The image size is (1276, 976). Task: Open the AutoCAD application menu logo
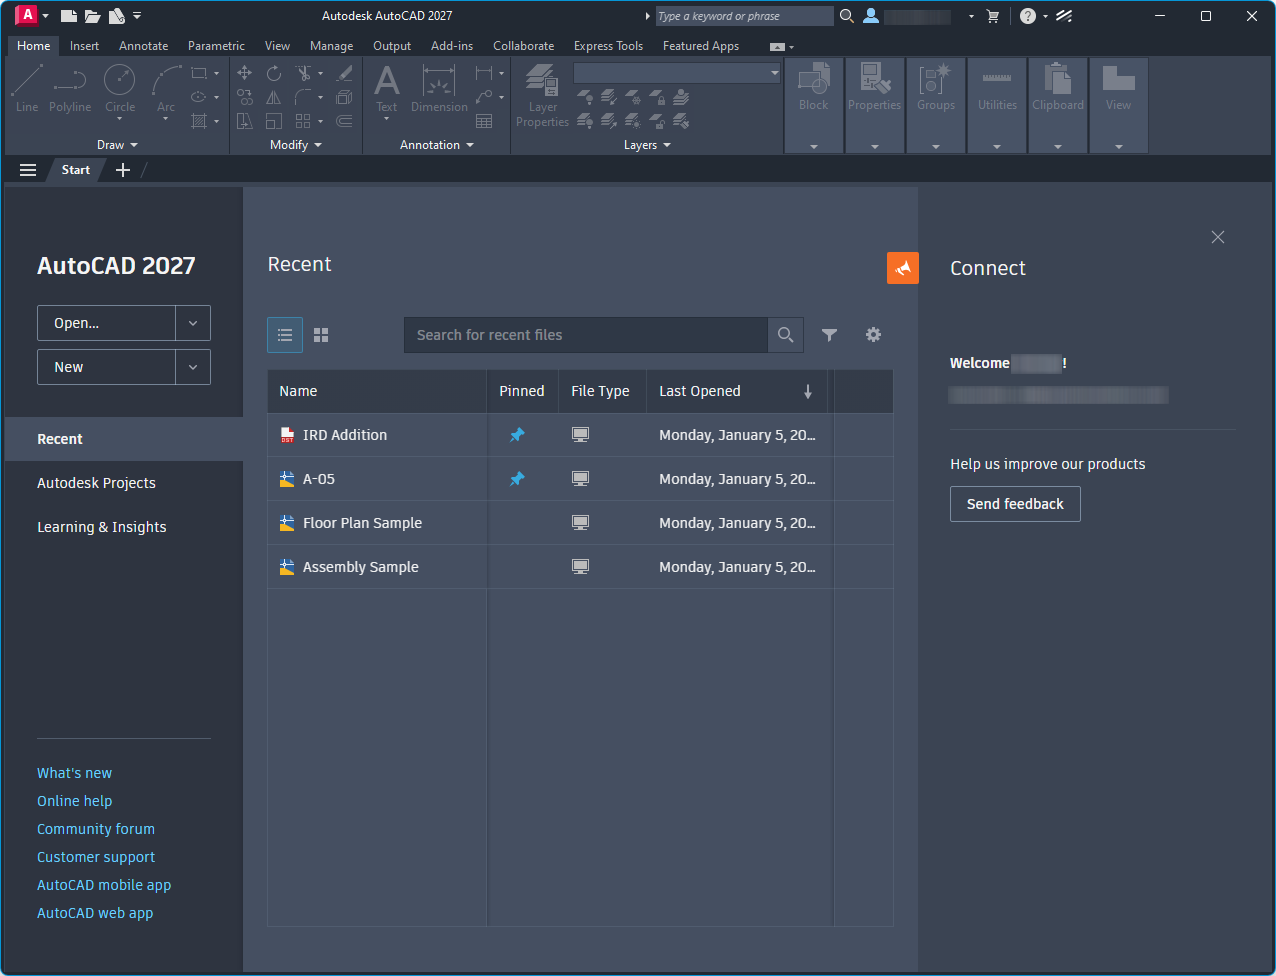27,15
